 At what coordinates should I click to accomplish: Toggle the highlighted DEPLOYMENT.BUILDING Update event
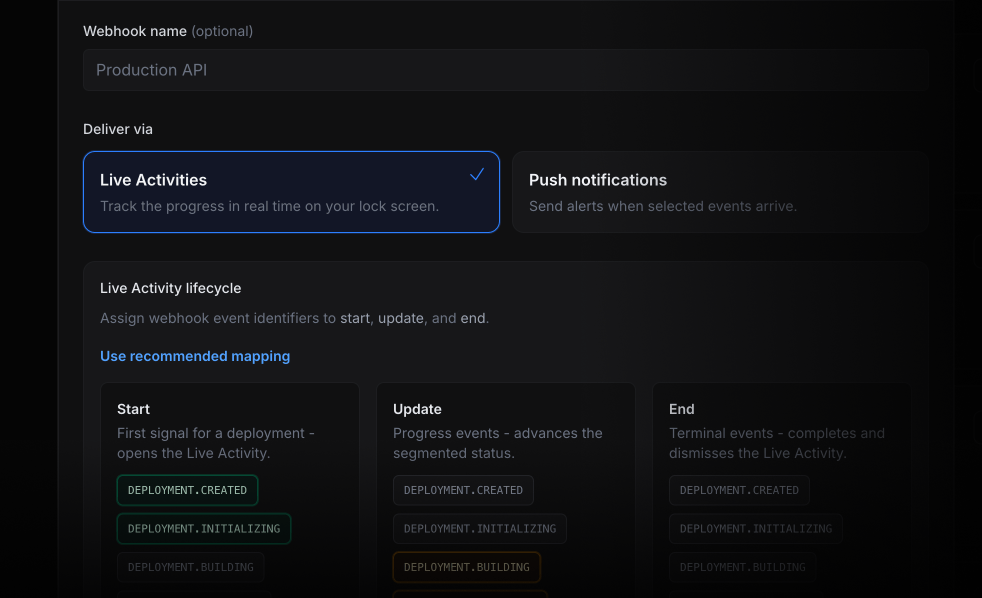466,567
